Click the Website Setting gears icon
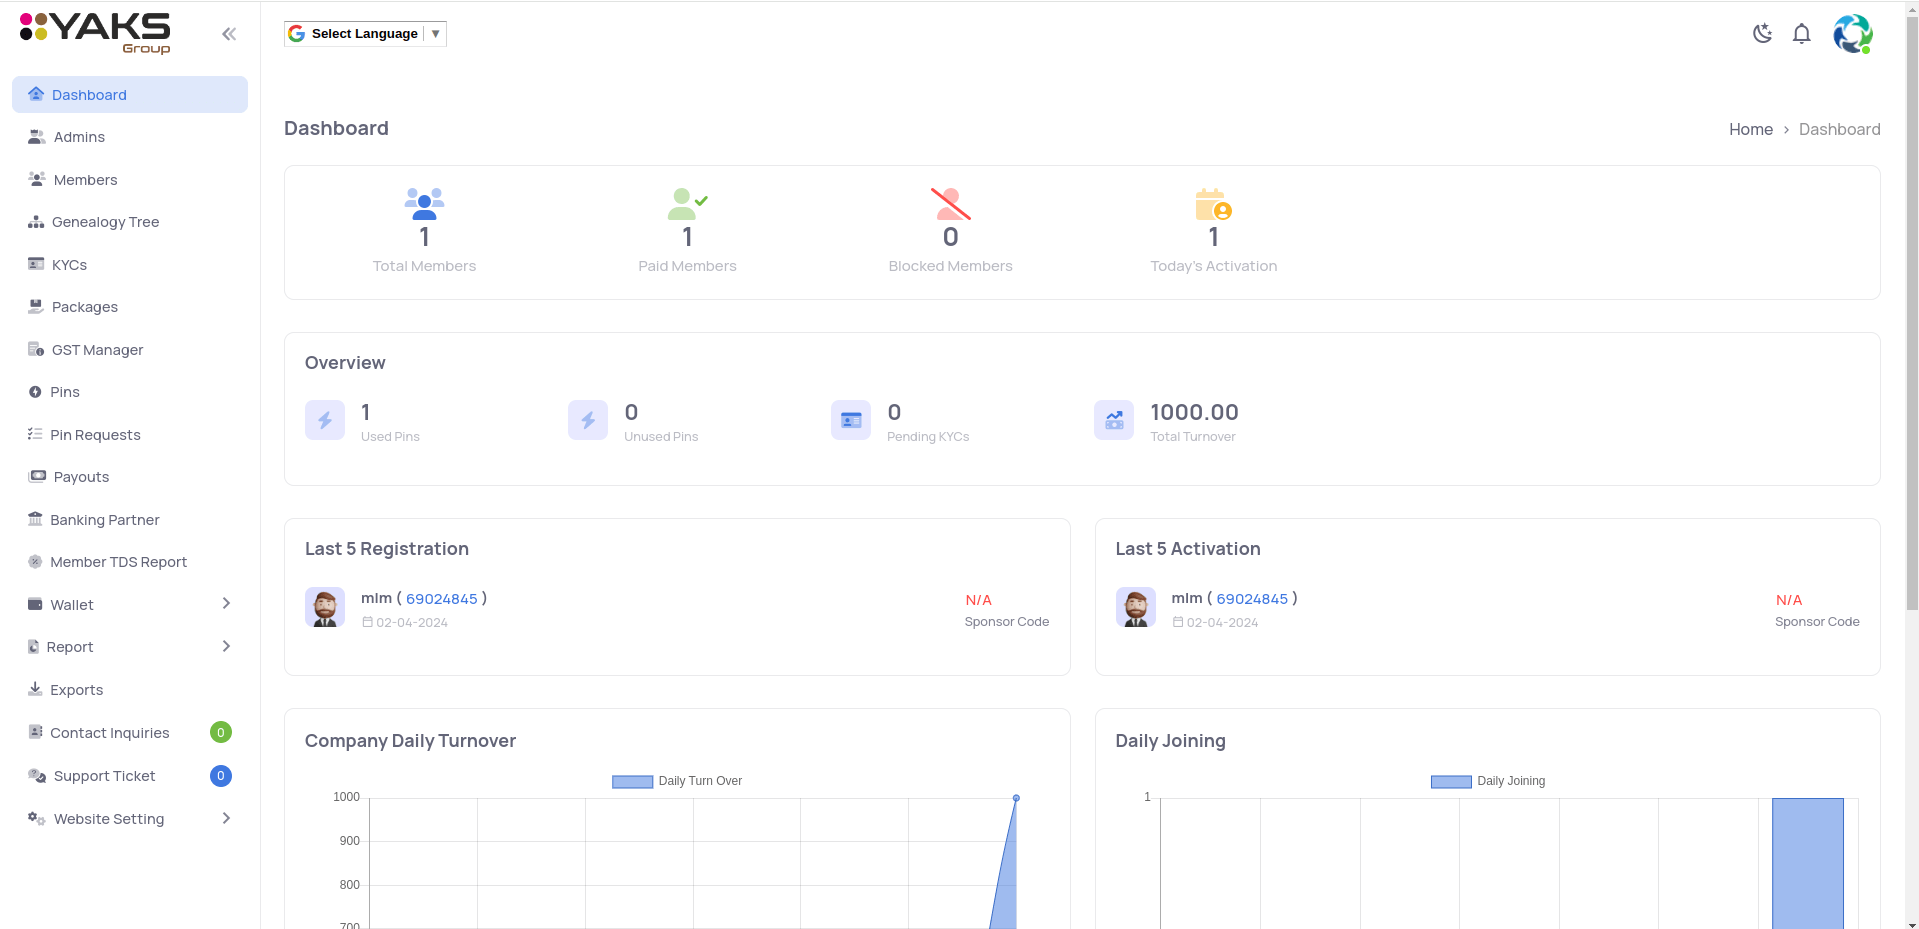This screenshot has height=929, width=1919. pyautogui.click(x=37, y=818)
